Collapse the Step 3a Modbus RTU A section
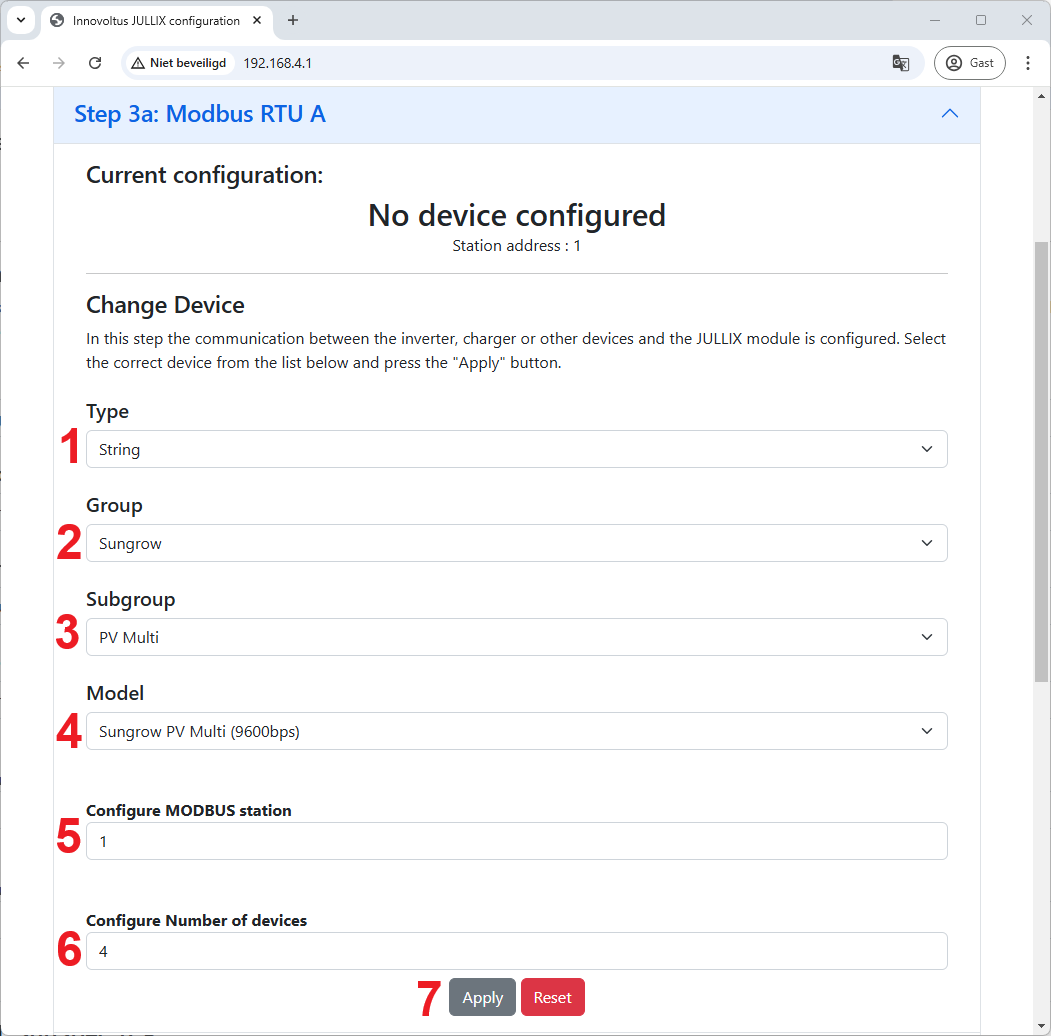Viewport: 1051px width, 1036px height. pyautogui.click(x=949, y=114)
